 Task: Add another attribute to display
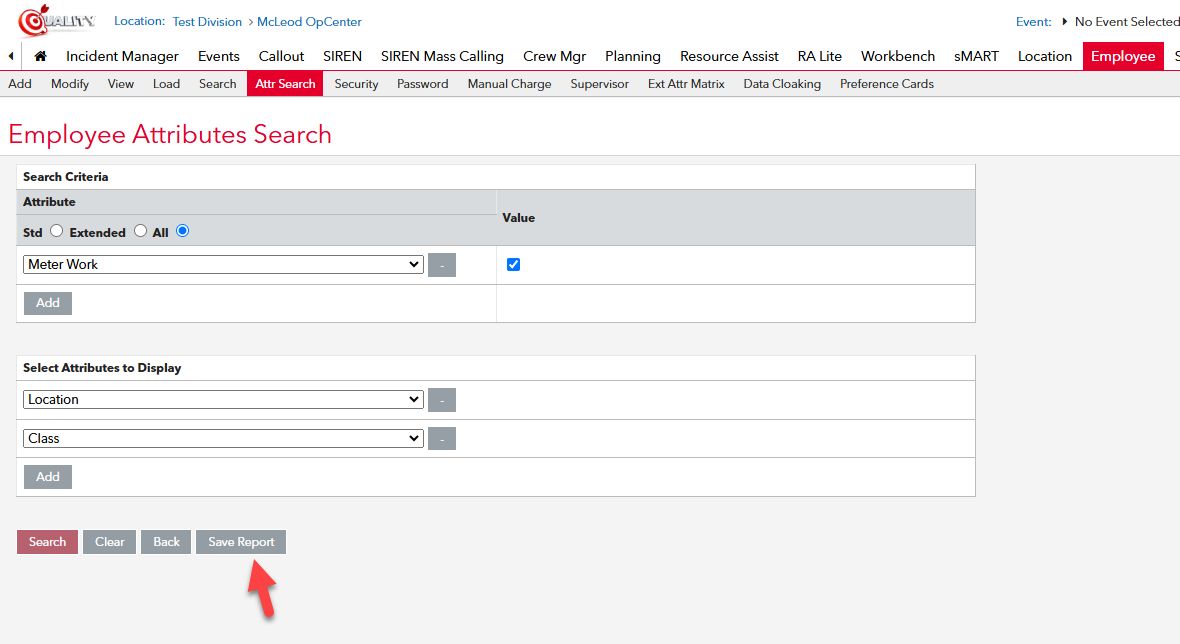pos(48,477)
